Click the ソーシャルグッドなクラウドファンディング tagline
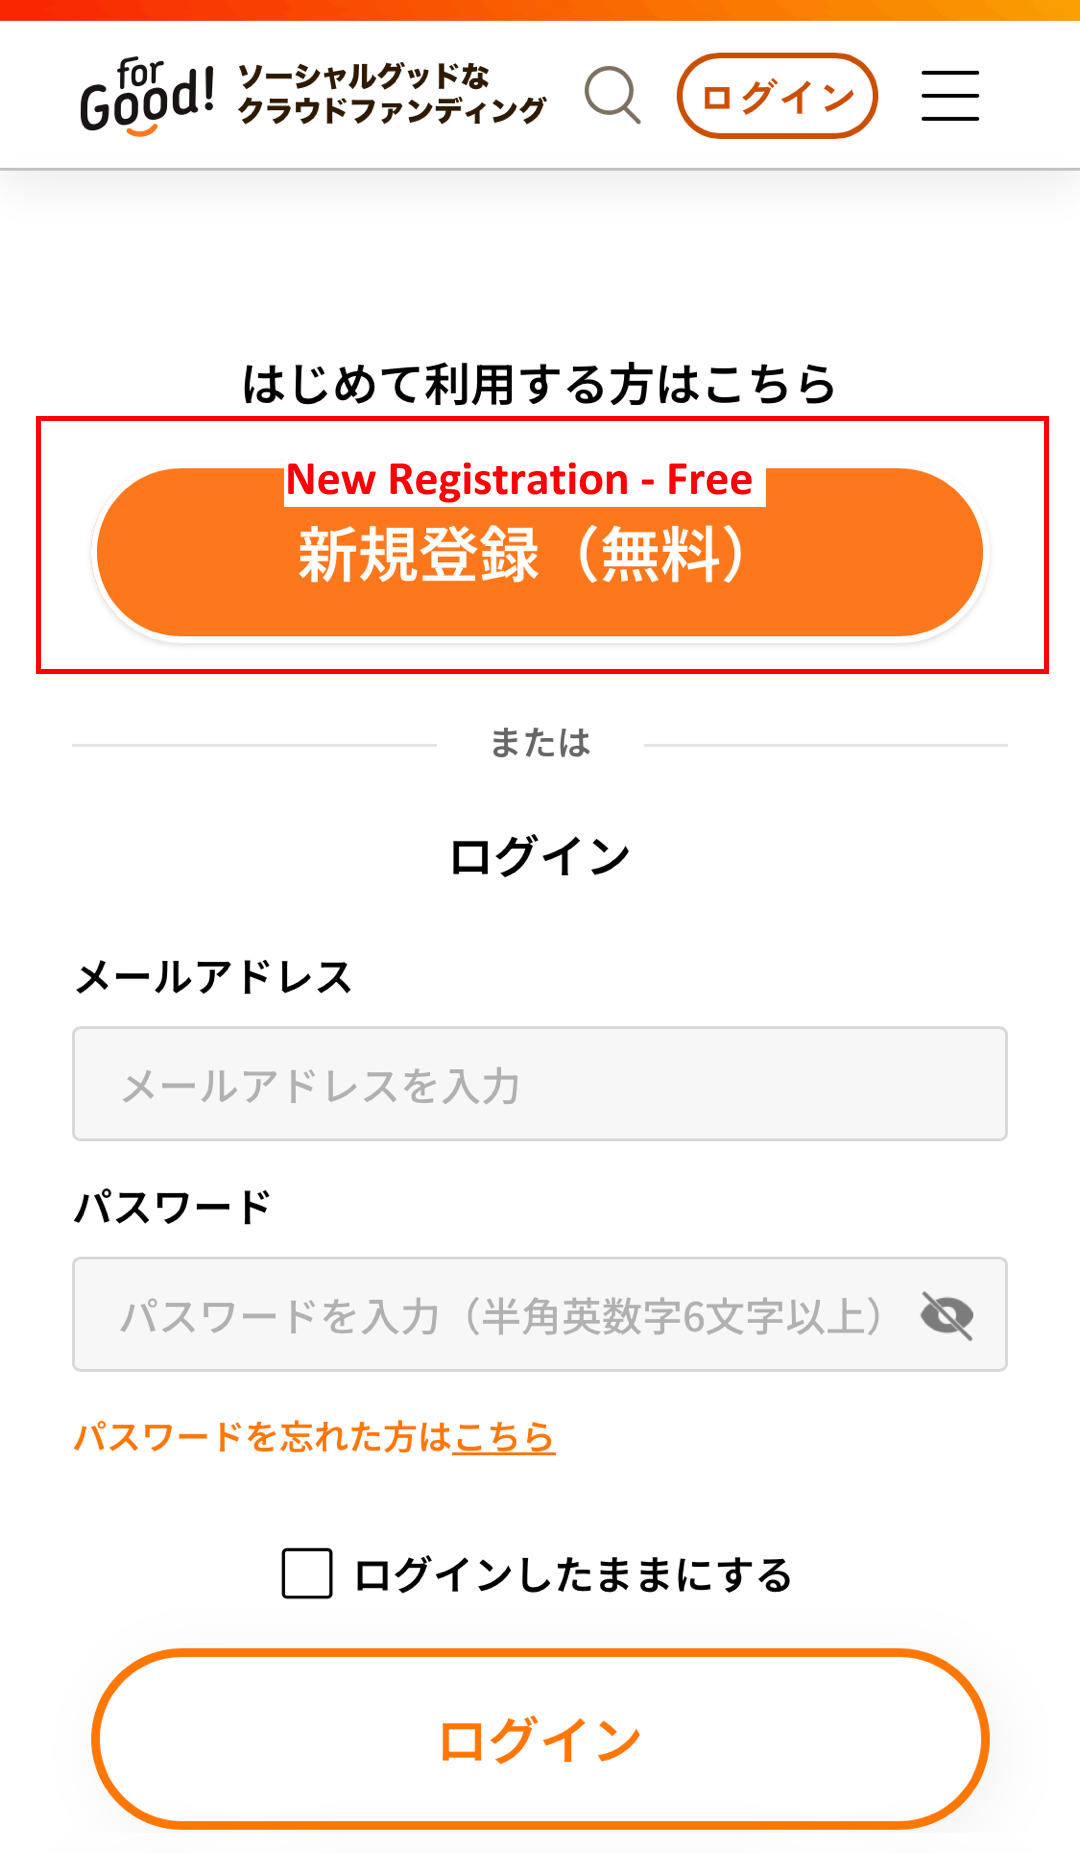Viewport: 1080px width, 1853px height. (x=392, y=94)
